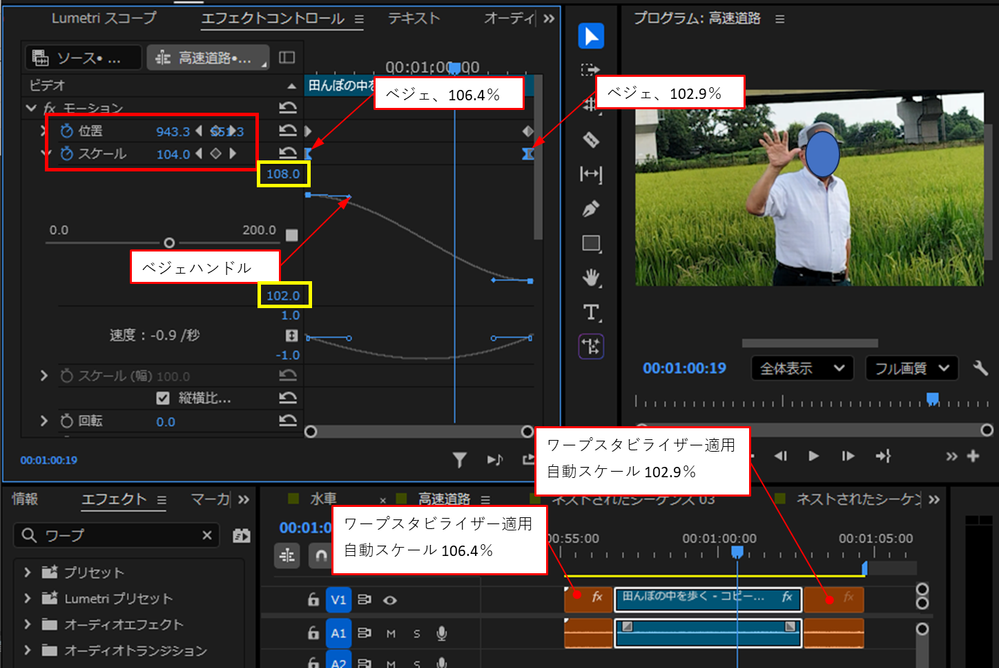Switch to Lumetri Scopes tab
The width and height of the screenshot is (999, 668).
tap(104, 18)
